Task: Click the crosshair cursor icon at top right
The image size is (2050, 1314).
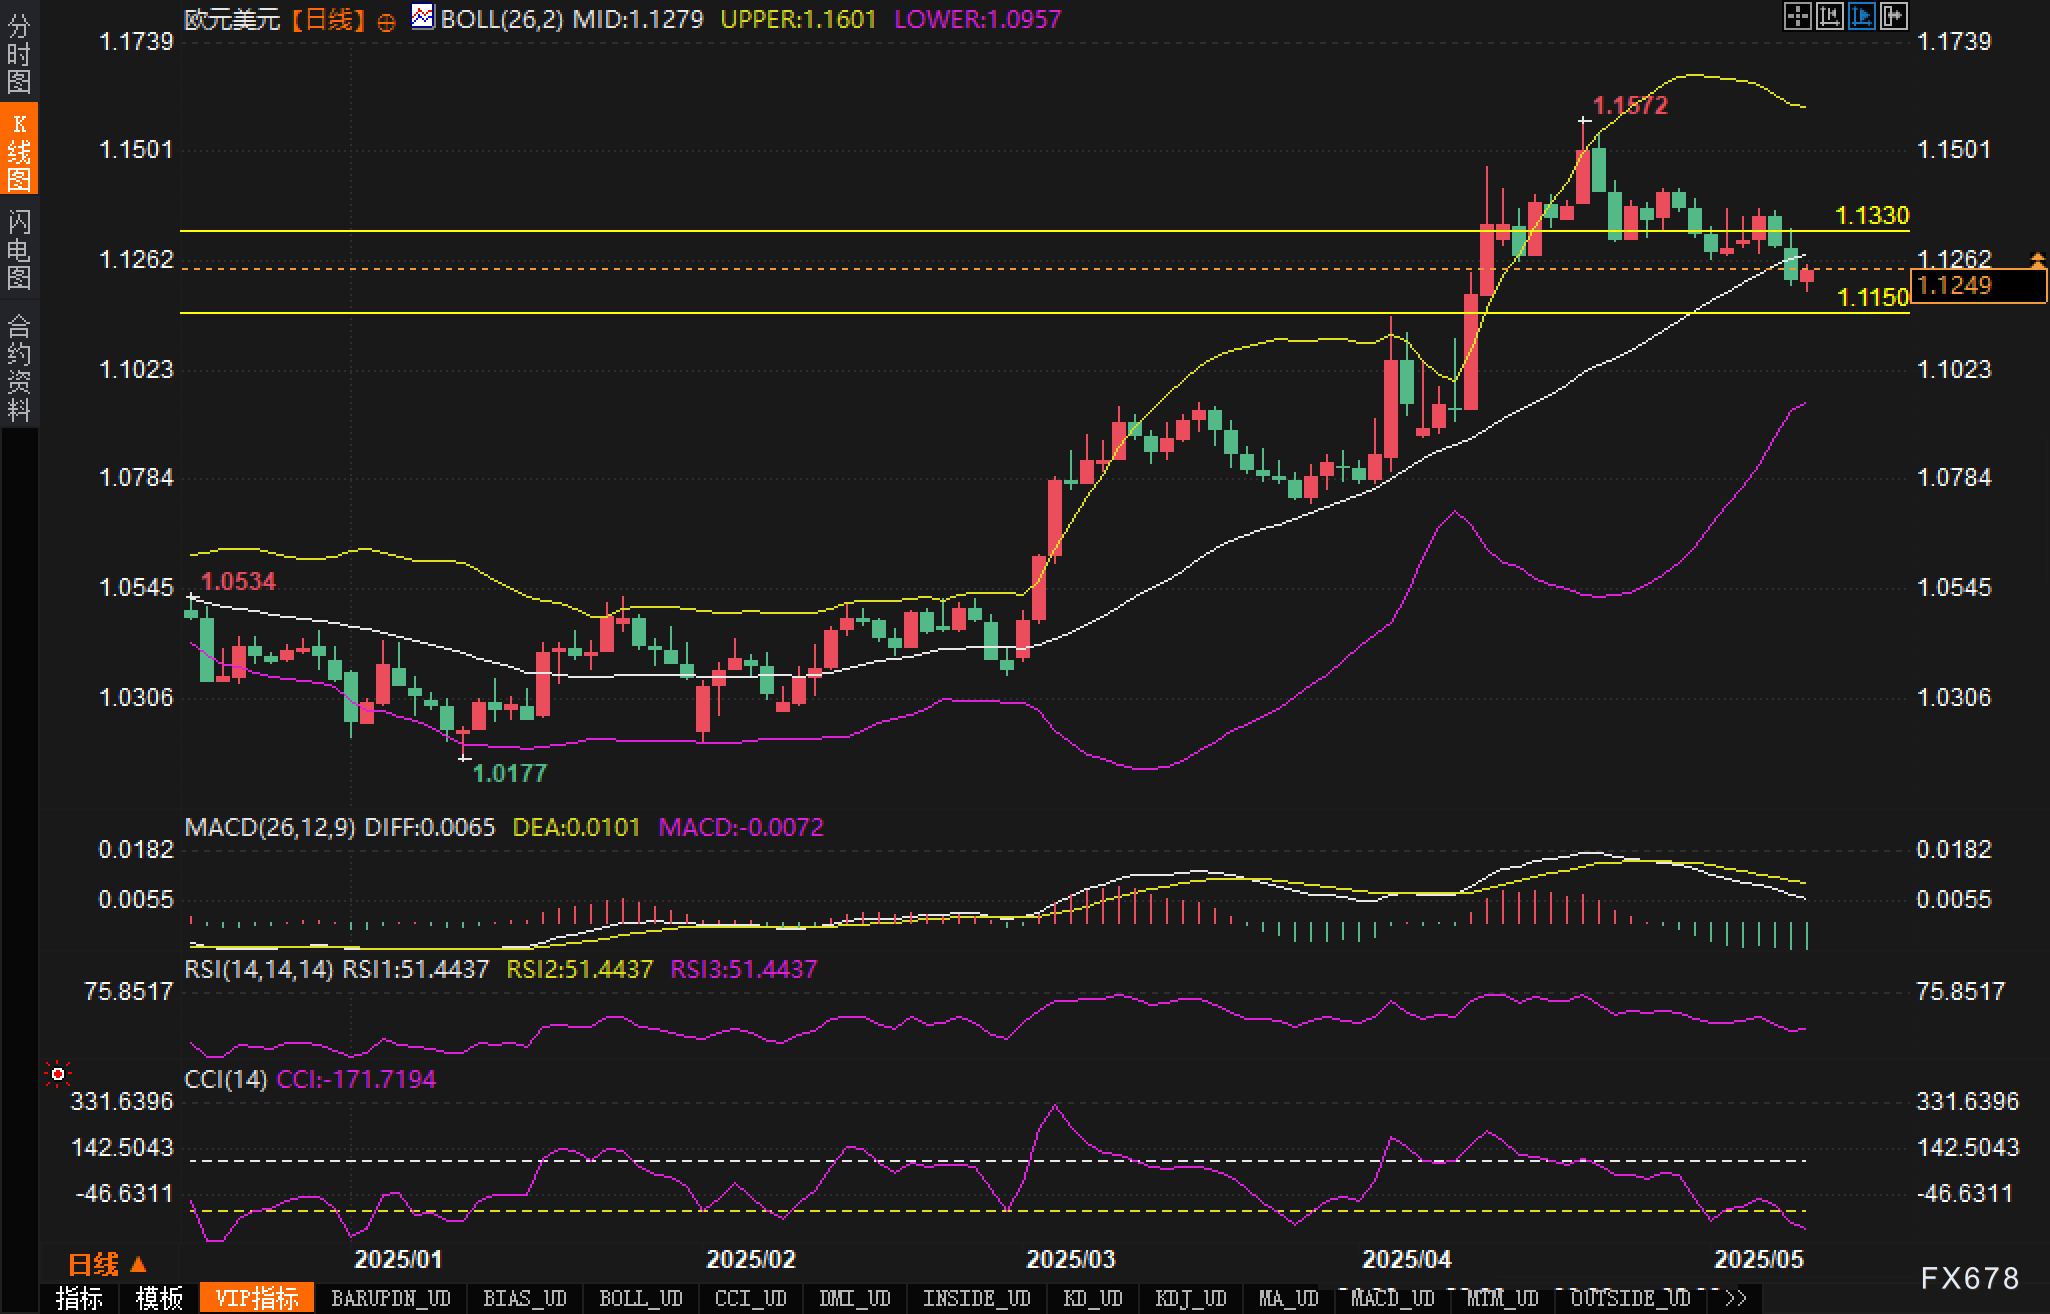Action: (x=1797, y=16)
